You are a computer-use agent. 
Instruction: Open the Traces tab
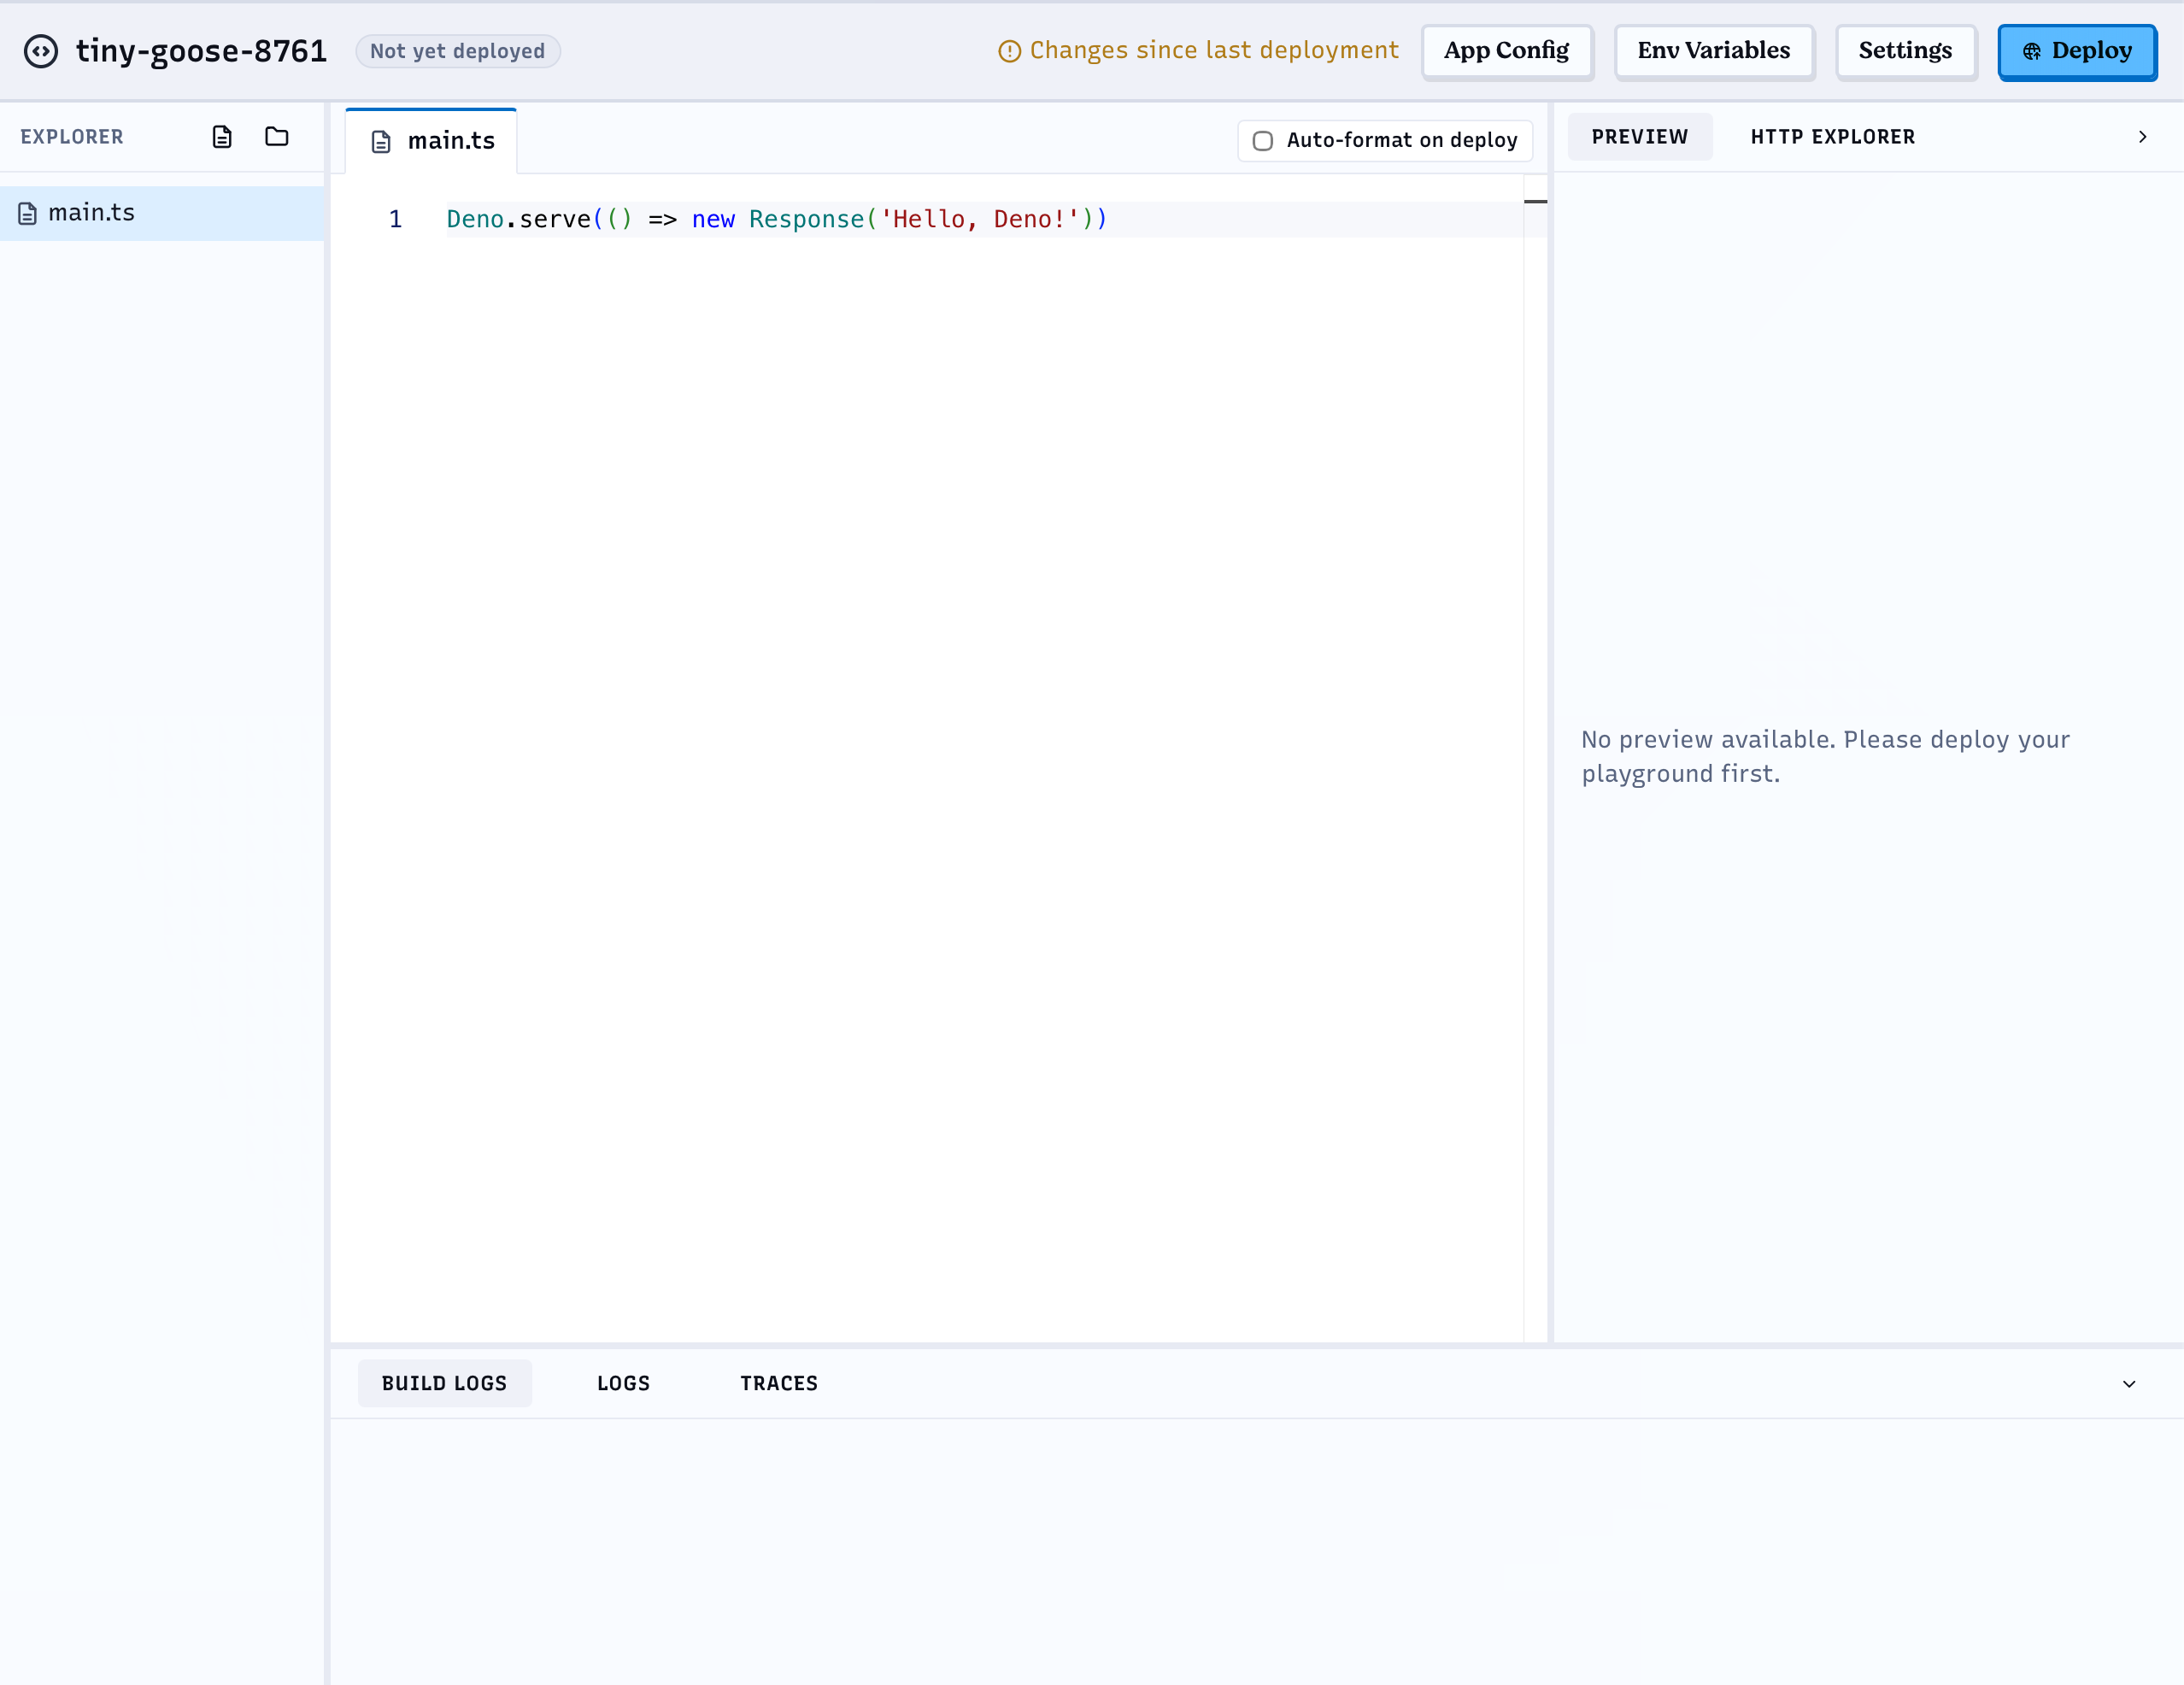tap(779, 1383)
